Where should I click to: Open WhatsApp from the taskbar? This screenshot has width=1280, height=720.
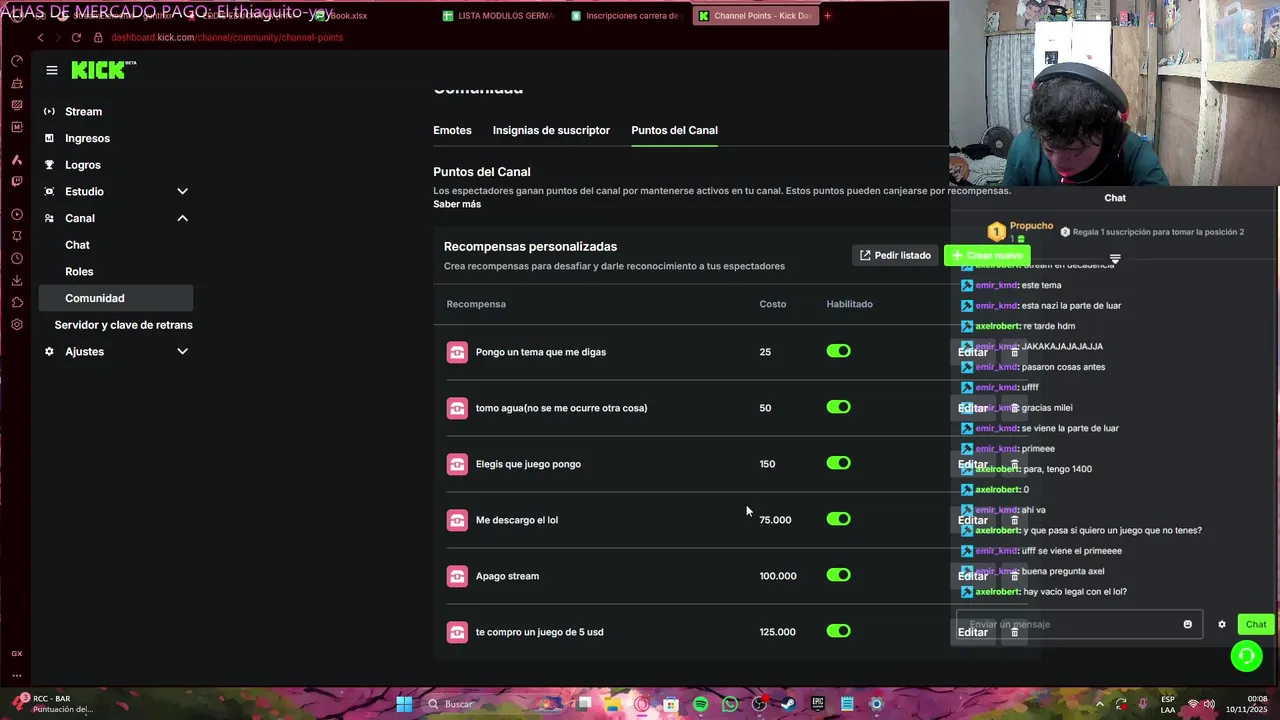click(x=730, y=704)
